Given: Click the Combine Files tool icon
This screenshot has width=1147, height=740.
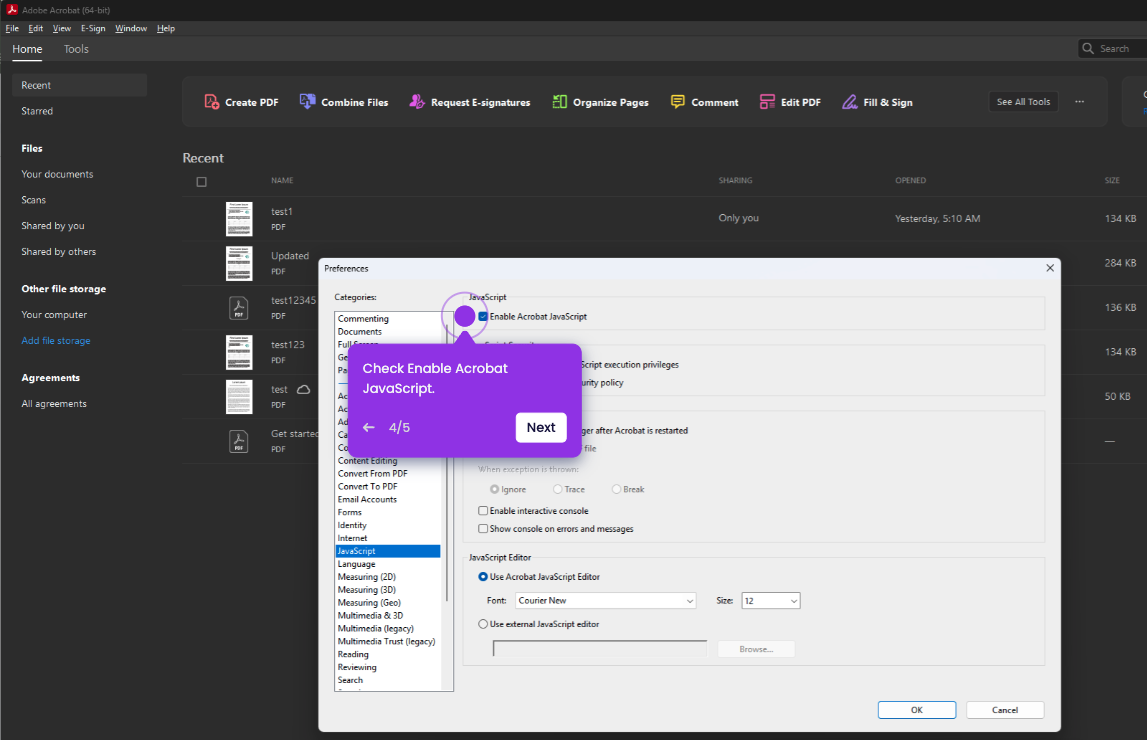Looking at the screenshot, I should [307, 102].
